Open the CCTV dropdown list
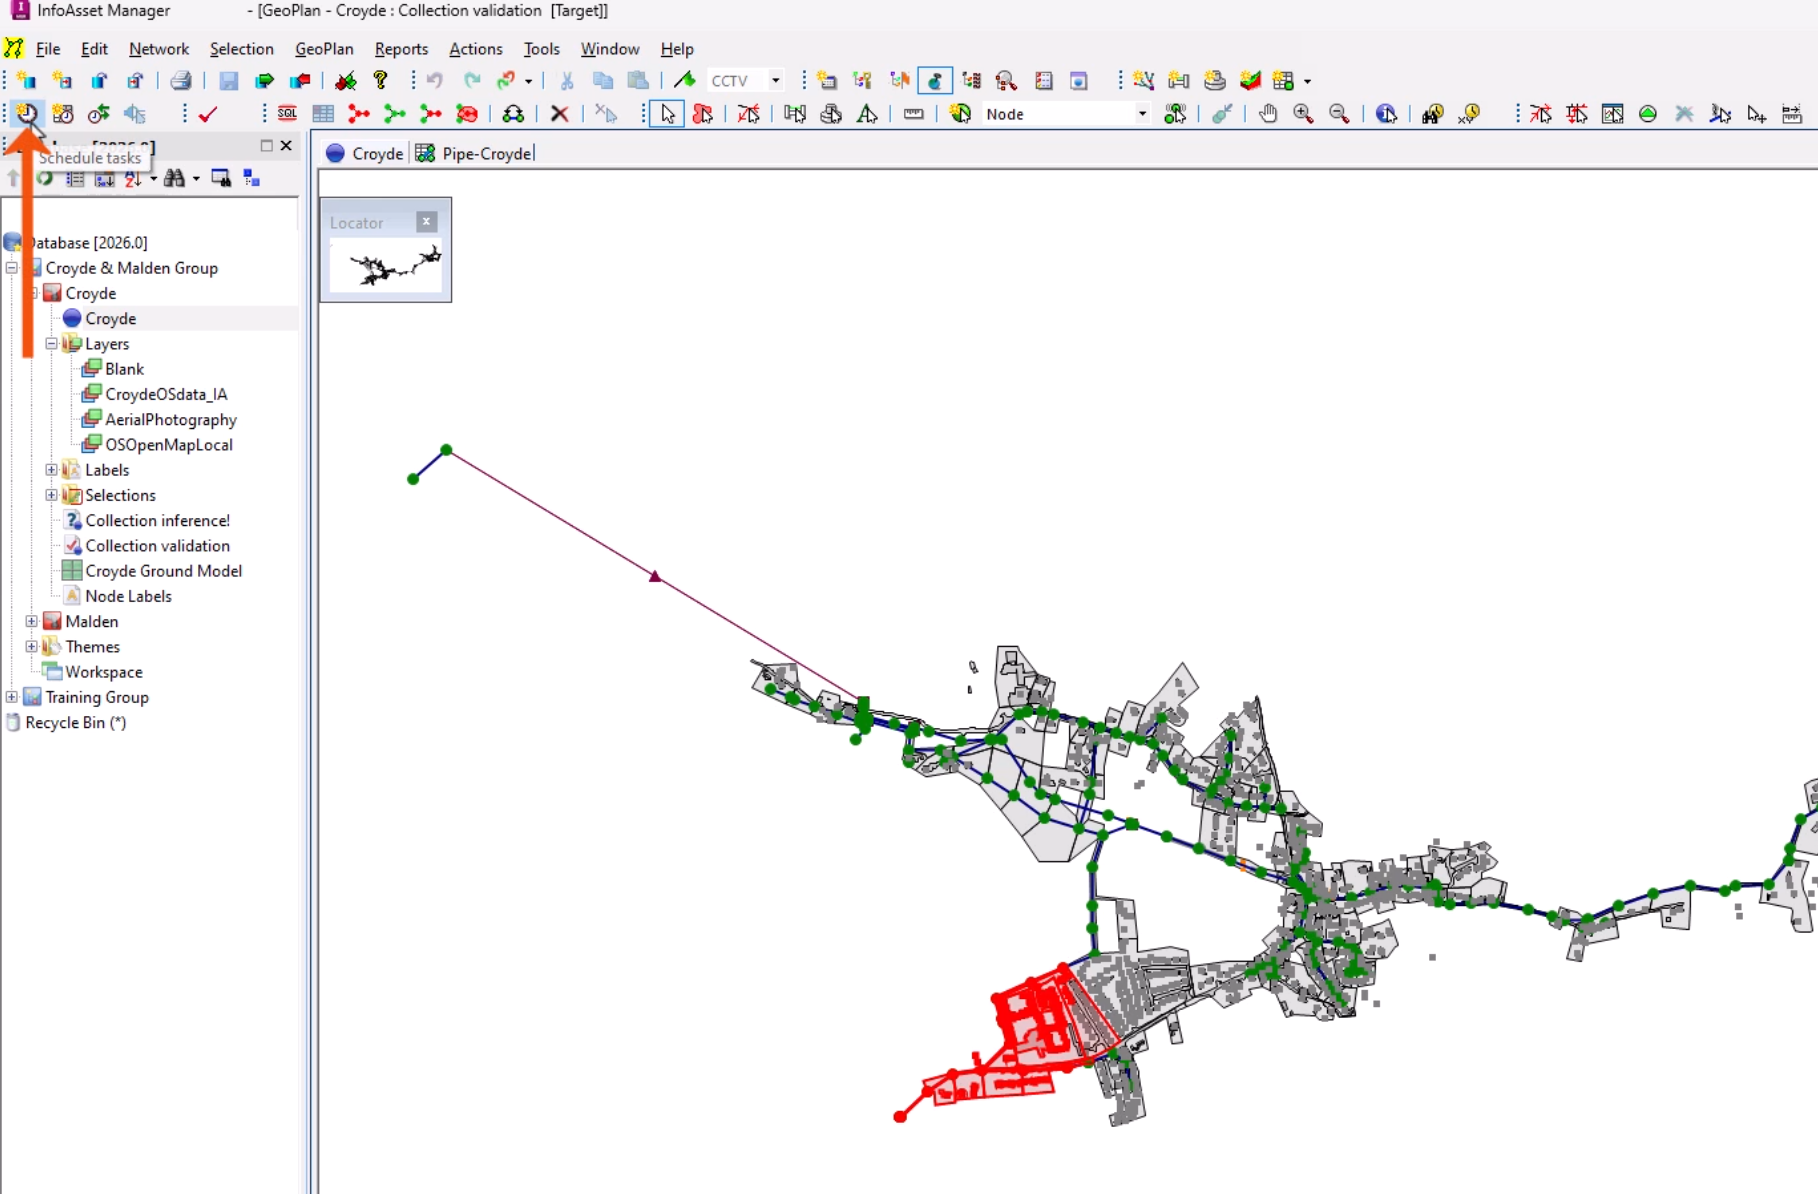 (775, 81)
